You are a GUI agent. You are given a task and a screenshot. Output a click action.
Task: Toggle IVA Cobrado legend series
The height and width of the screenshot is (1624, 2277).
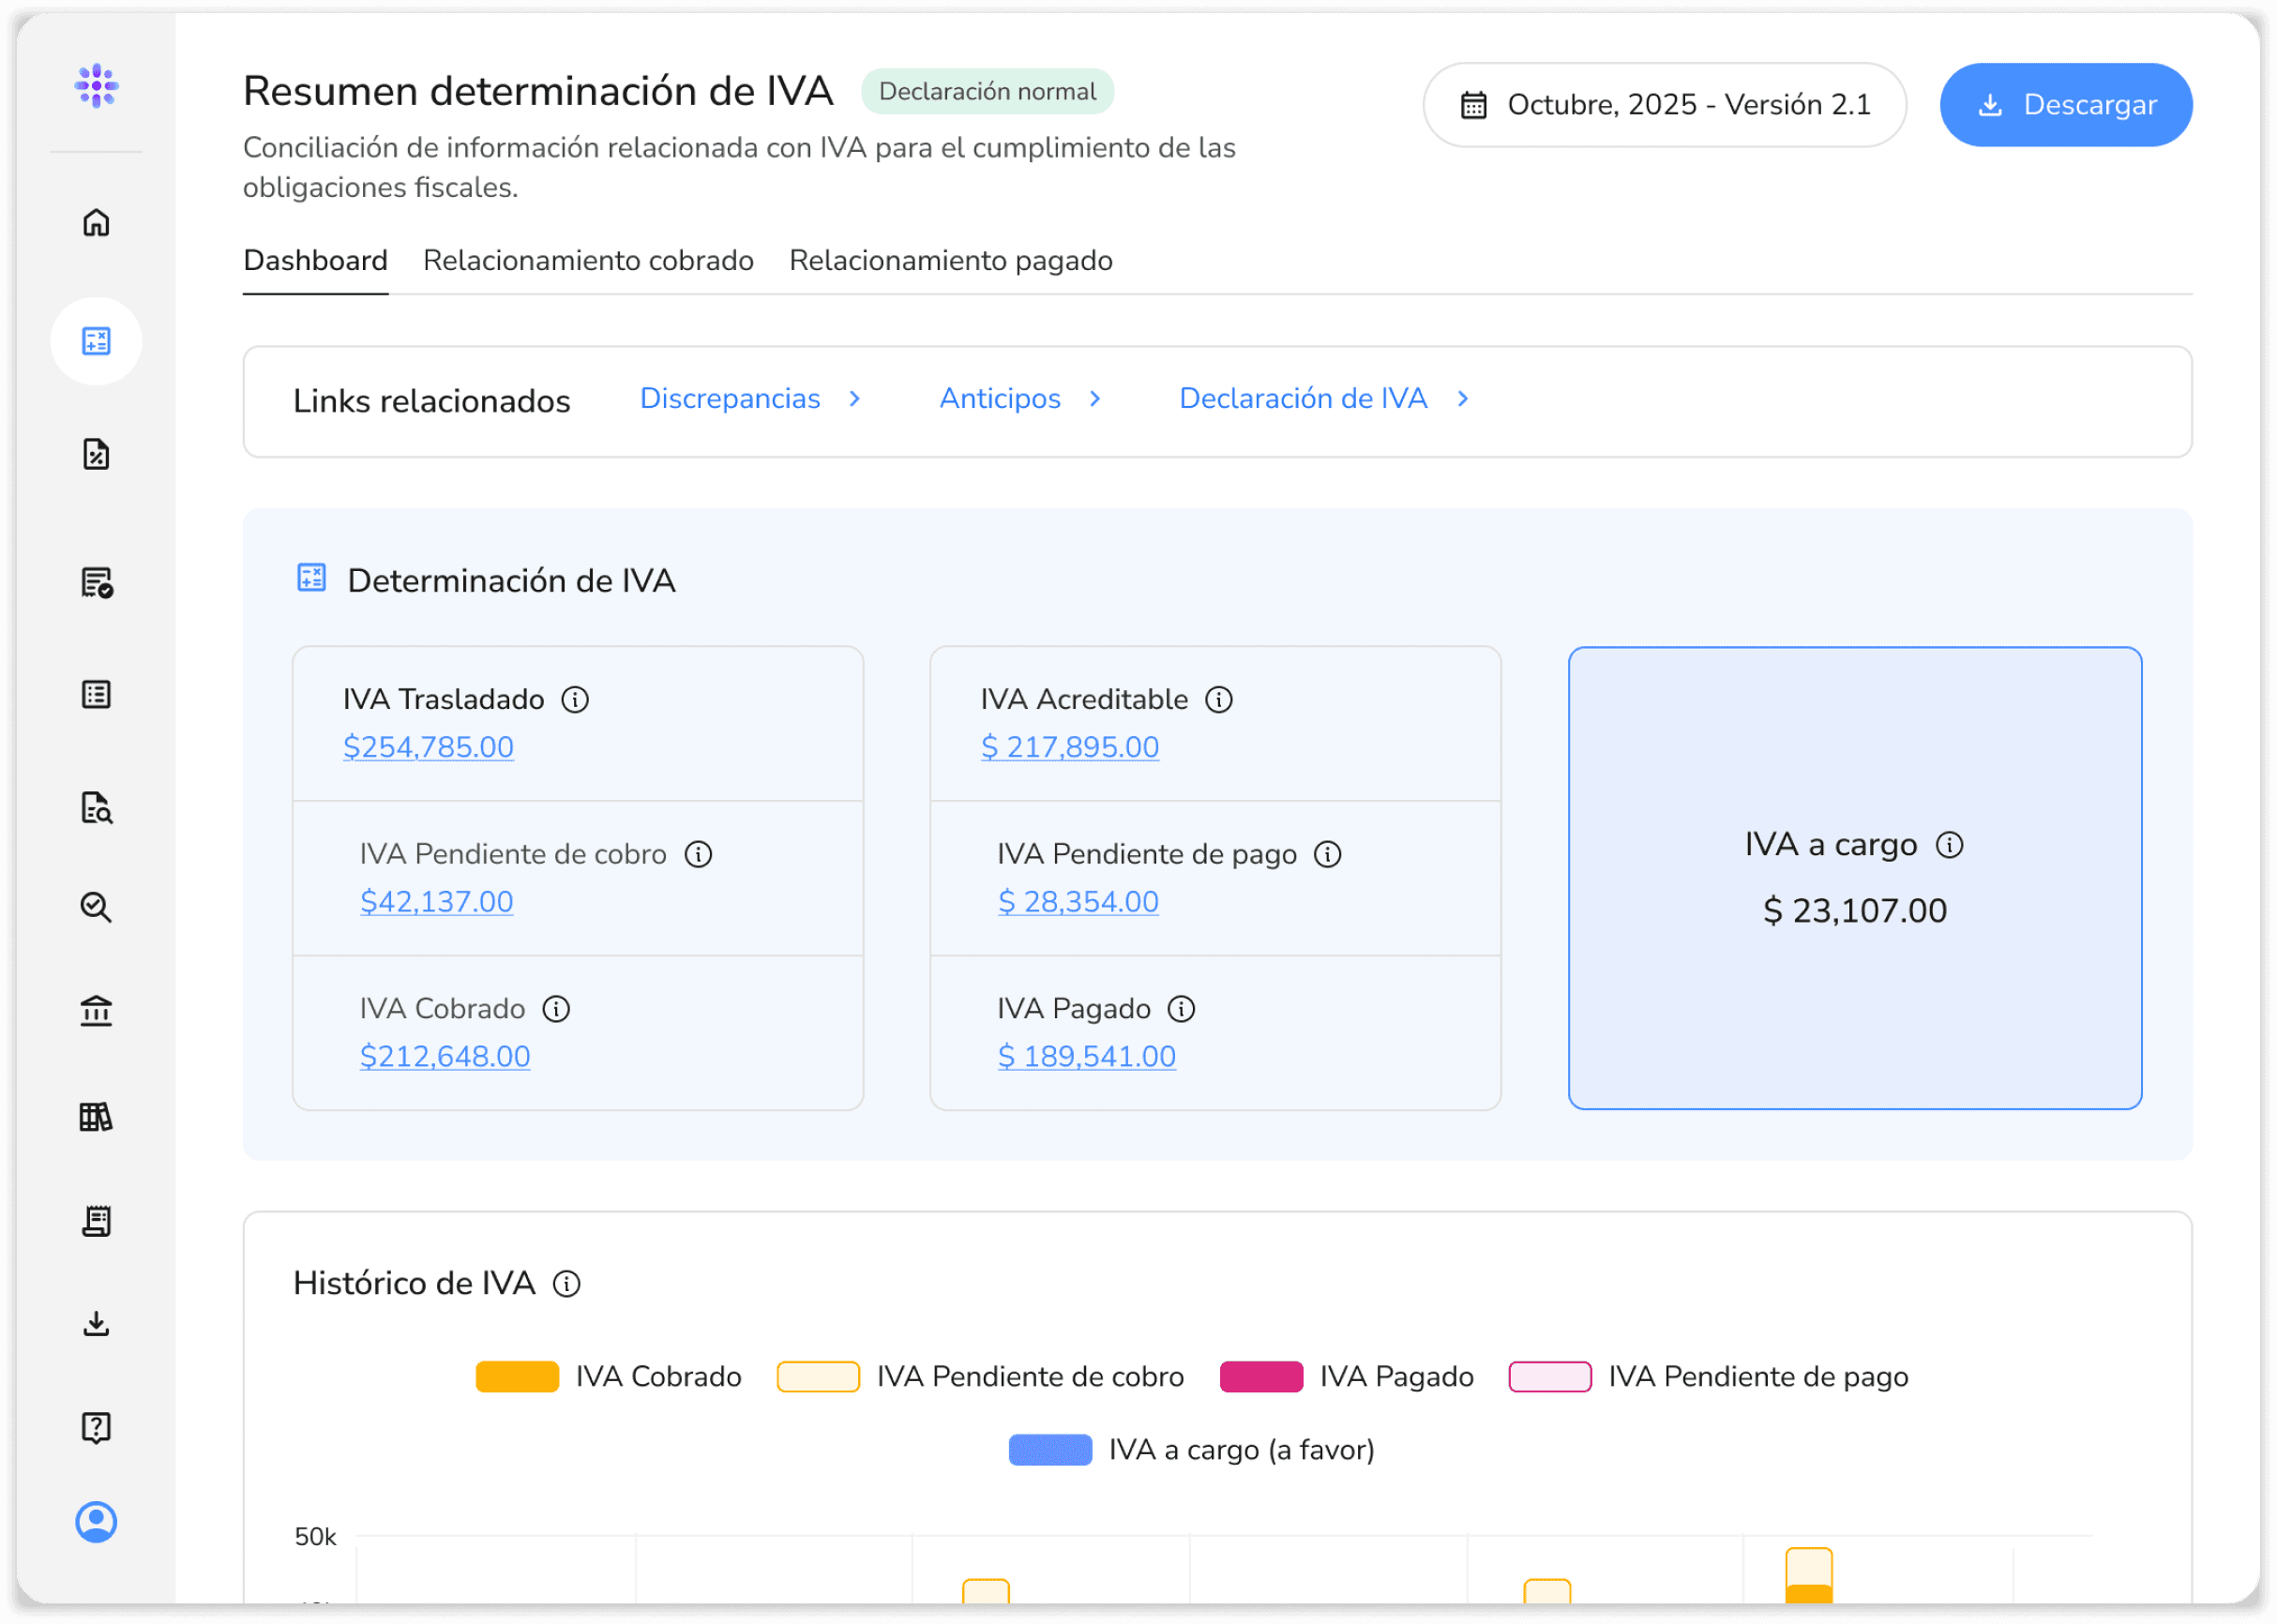point(517,1376)
